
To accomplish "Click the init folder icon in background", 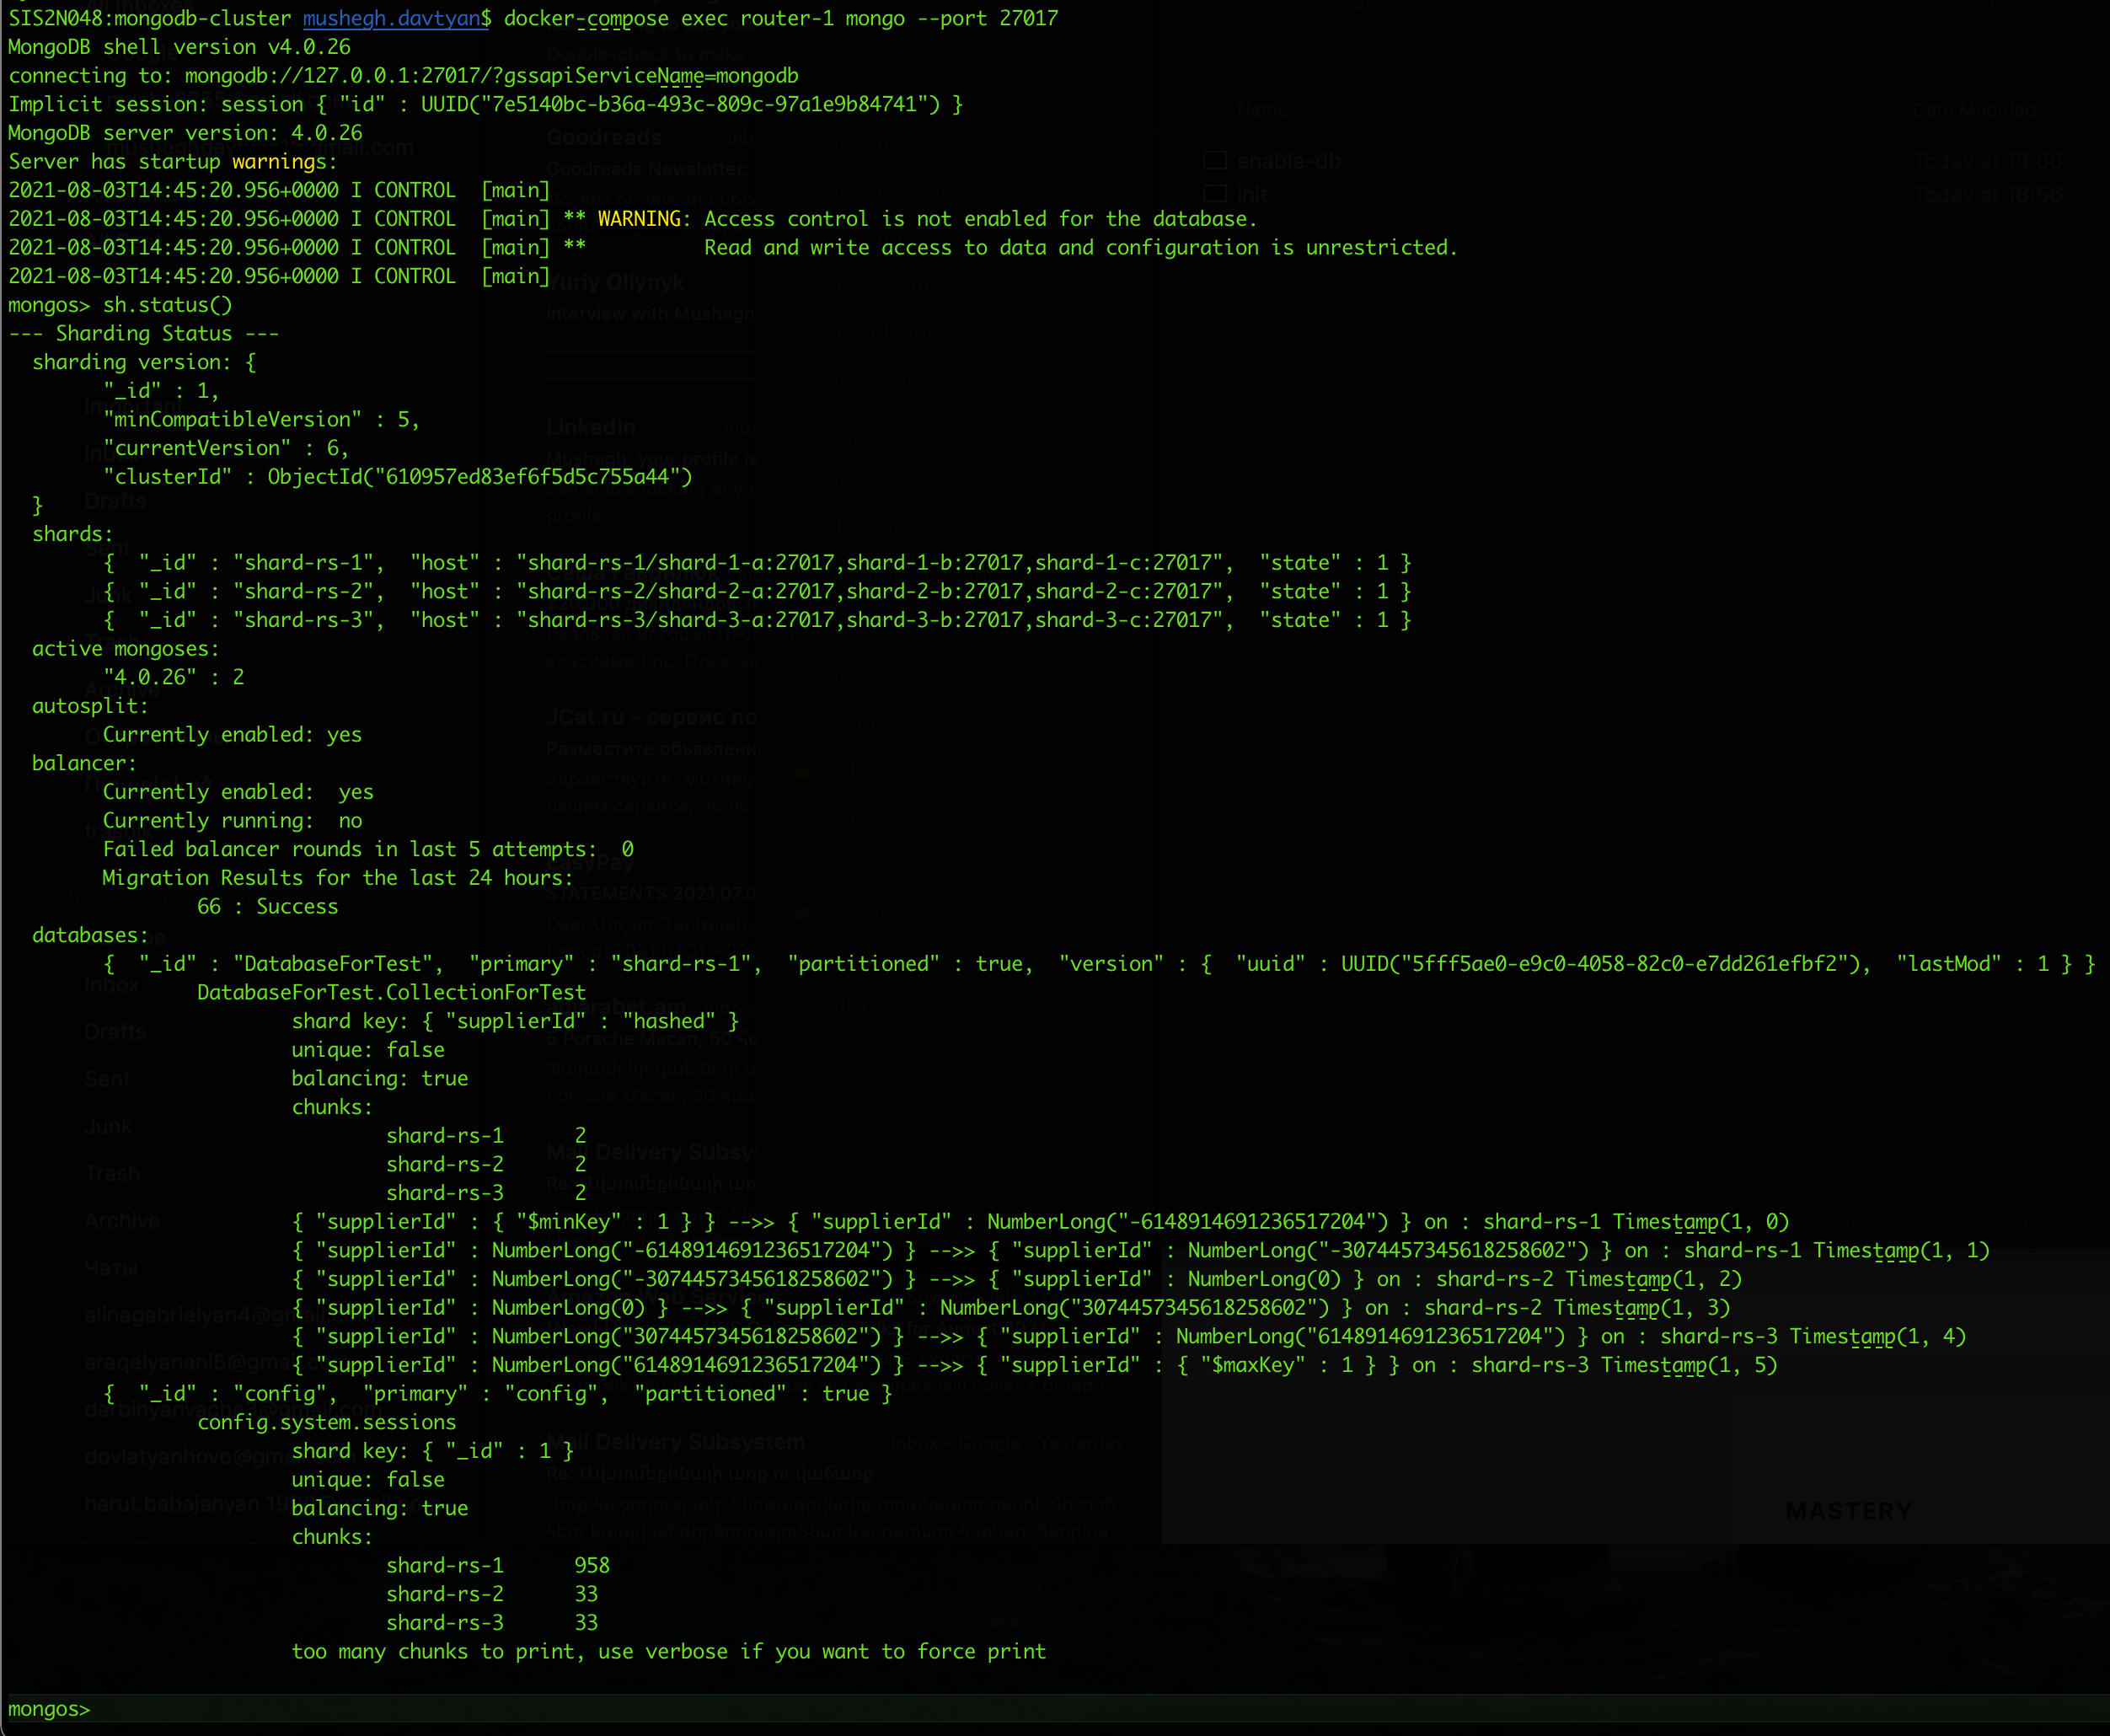I will 1215,194.
